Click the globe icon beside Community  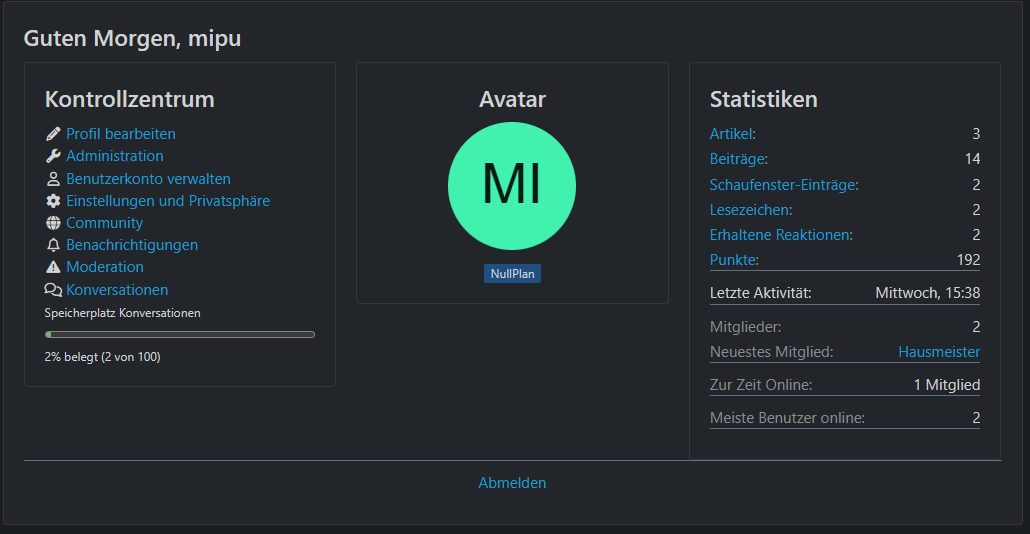point(53,223)
